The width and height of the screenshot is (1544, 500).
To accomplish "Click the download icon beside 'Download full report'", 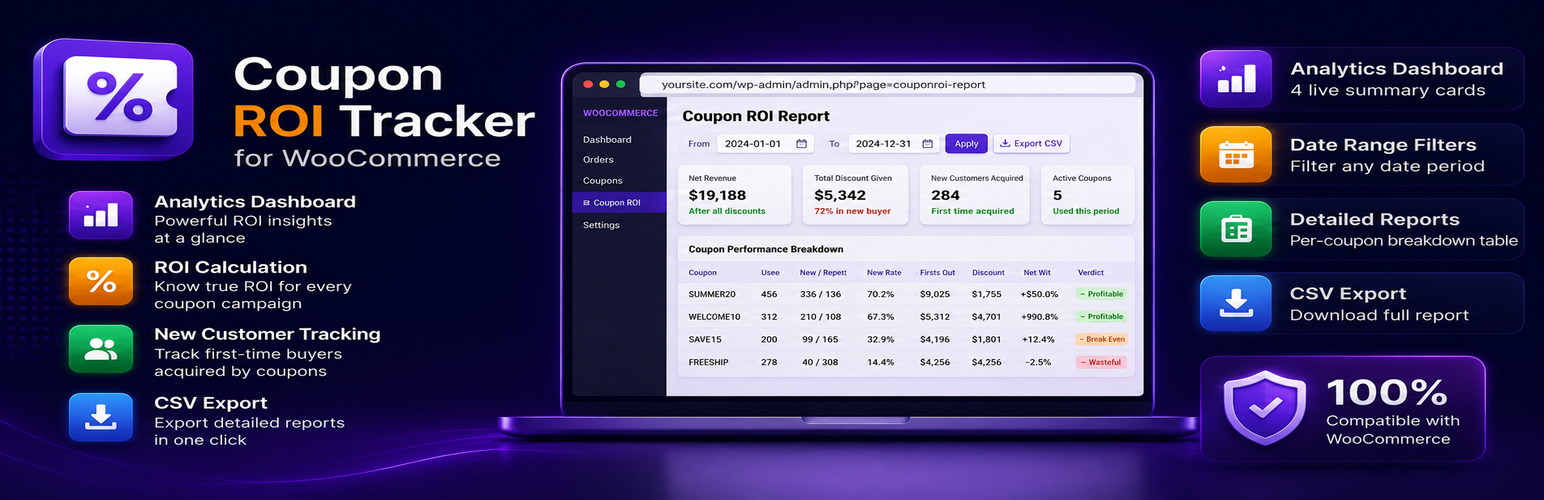I will (1236, 303).
